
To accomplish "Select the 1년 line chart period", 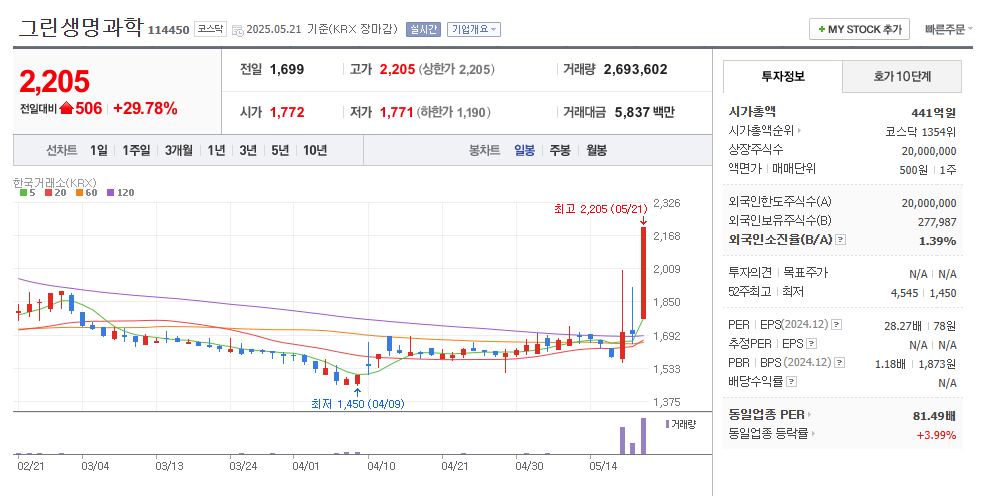I will coord(216,150).
